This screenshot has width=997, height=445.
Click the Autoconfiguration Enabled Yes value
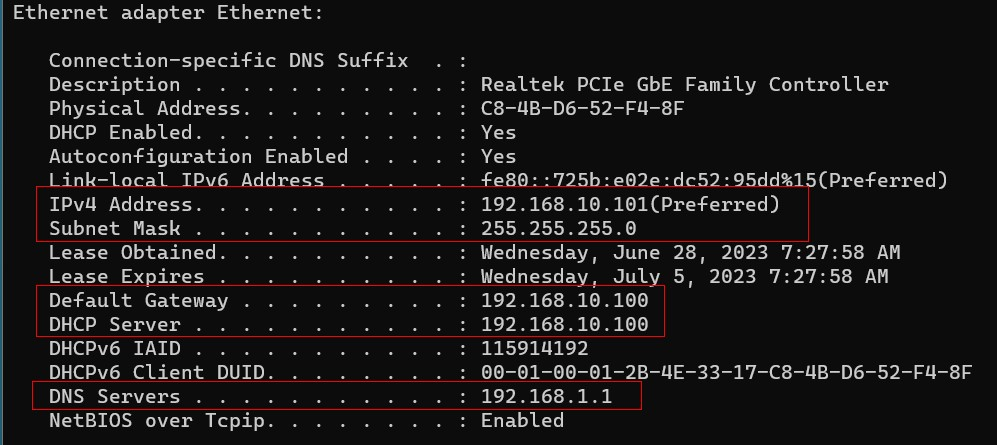tap(498, 156)
